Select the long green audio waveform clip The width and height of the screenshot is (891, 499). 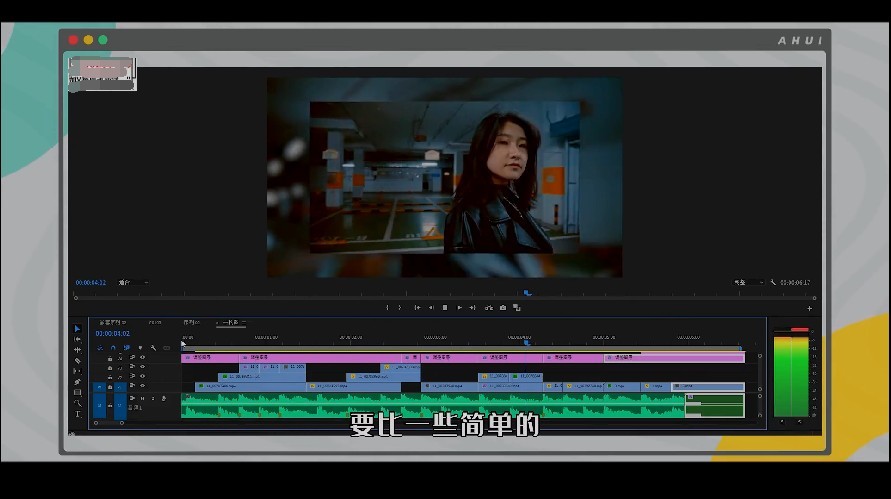[x=432, y=406]
